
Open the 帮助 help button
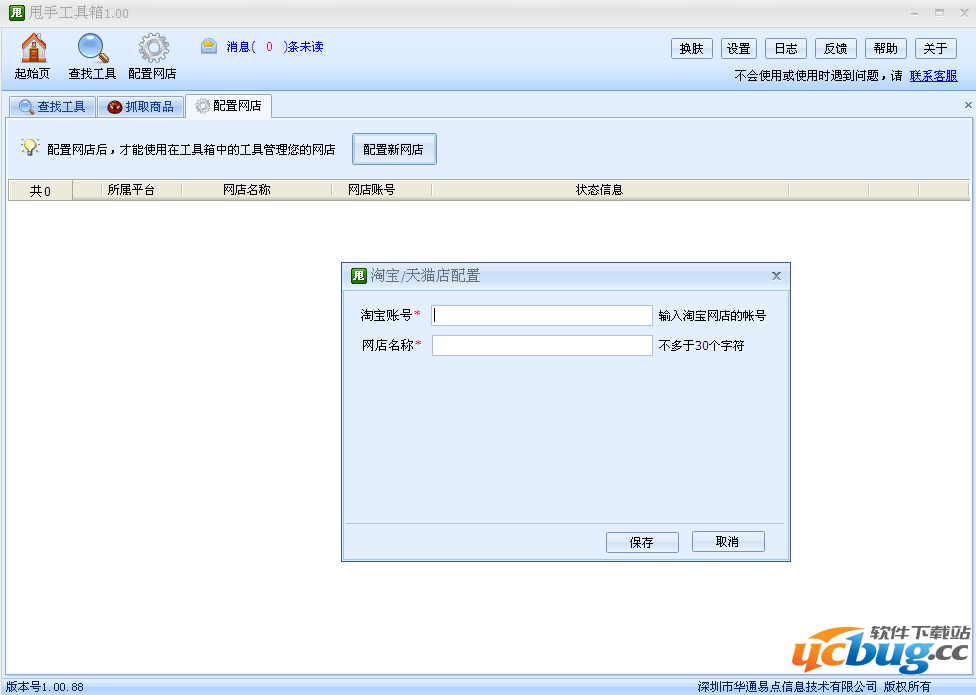tap(885, 48)
